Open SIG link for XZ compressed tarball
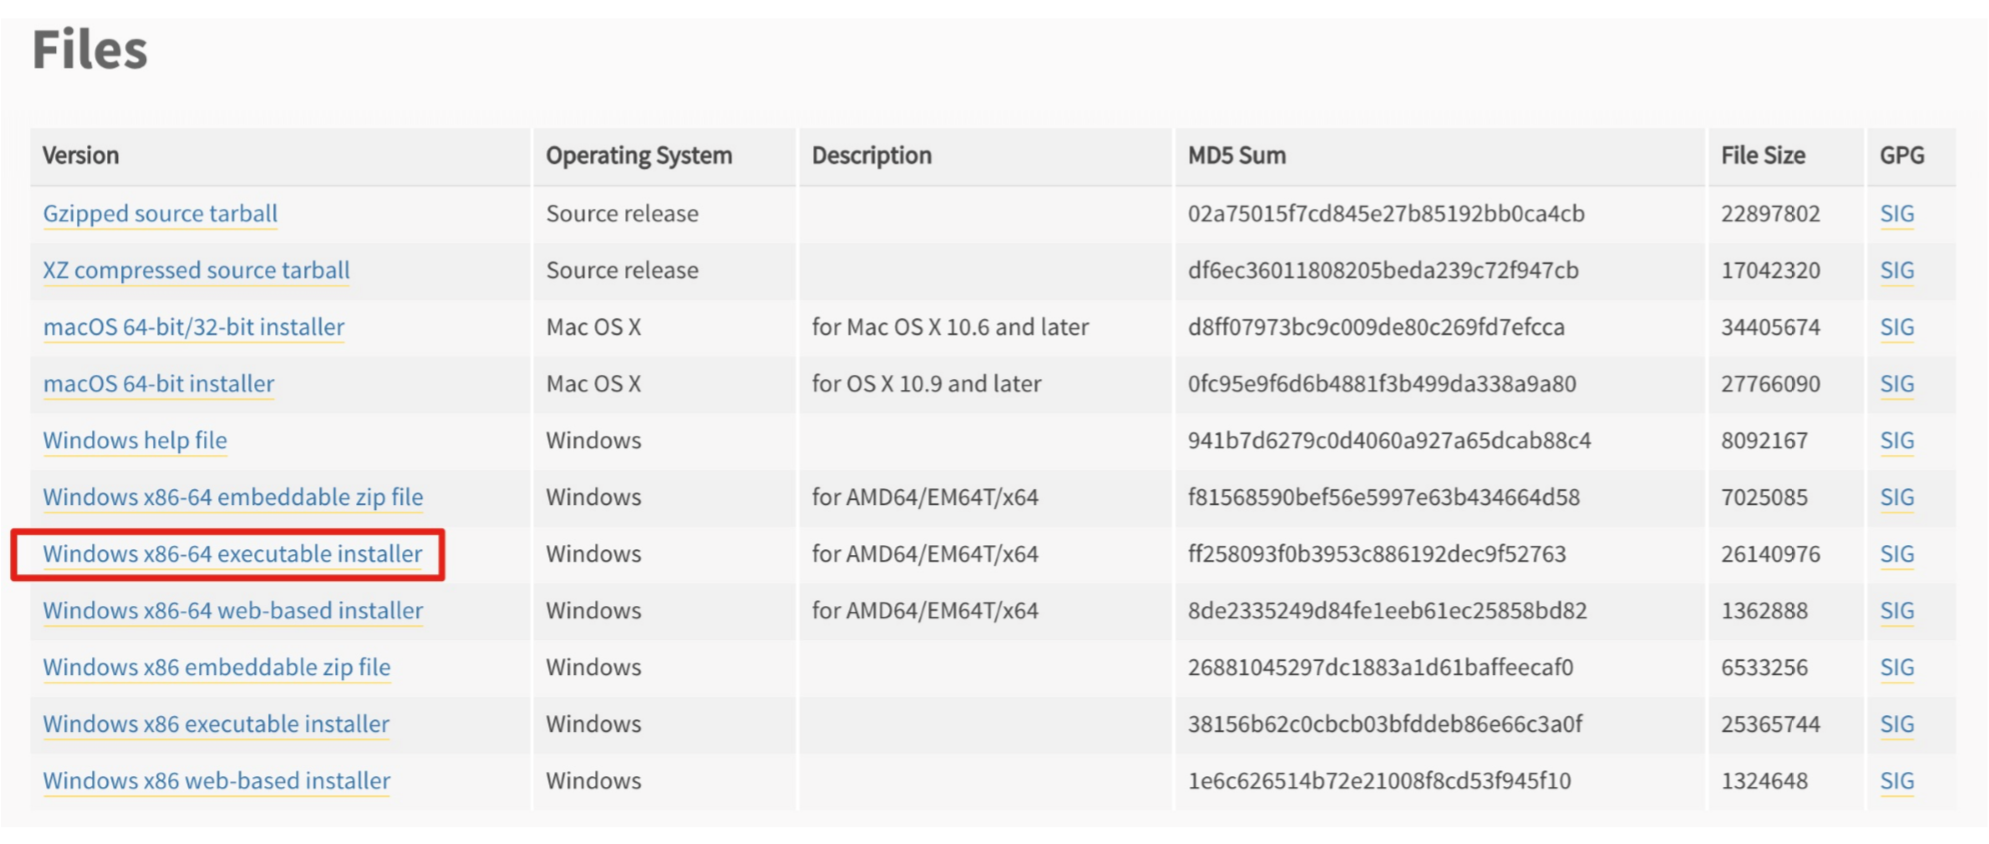1989x844 pixels. 1897,271
